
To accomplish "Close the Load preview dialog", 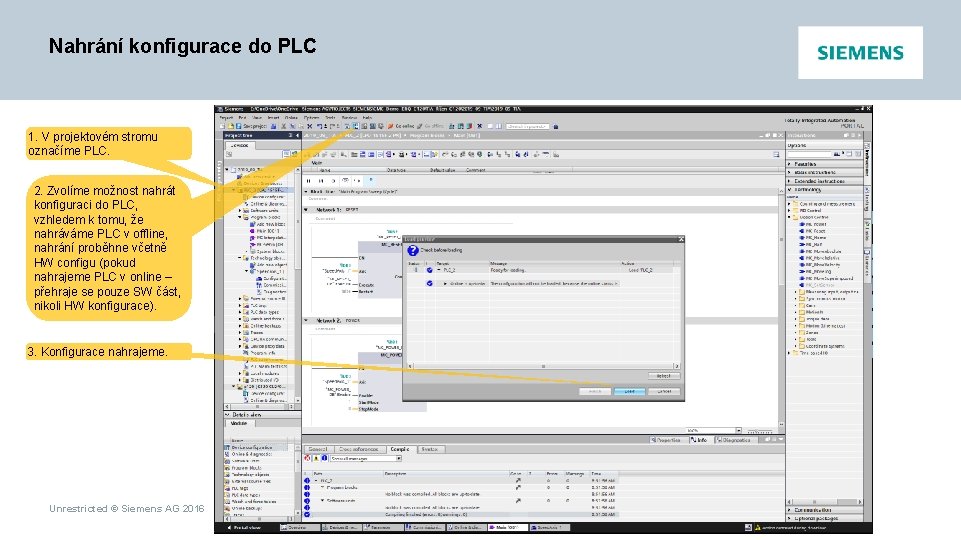I will point(680,239).
